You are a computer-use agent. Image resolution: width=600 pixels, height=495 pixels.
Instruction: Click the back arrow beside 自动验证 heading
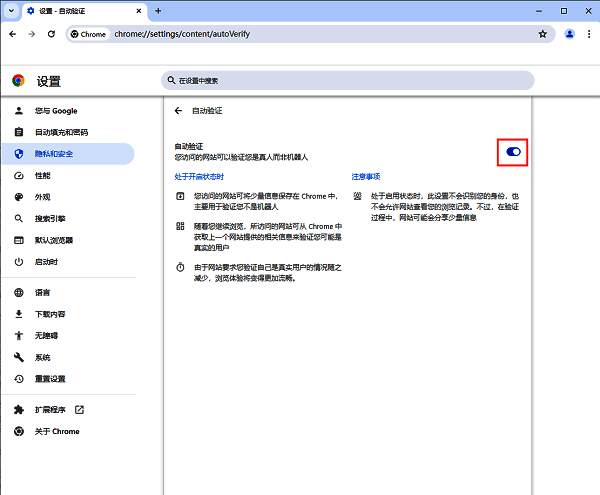(x=178, y=111)
